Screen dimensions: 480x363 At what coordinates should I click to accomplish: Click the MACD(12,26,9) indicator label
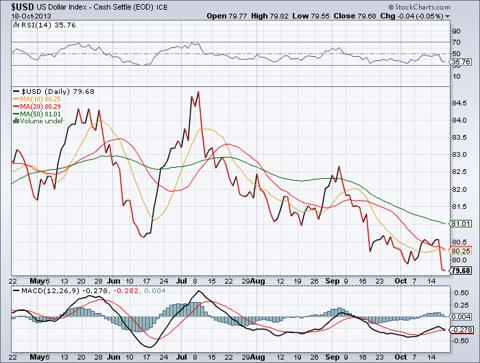[50, 291]
